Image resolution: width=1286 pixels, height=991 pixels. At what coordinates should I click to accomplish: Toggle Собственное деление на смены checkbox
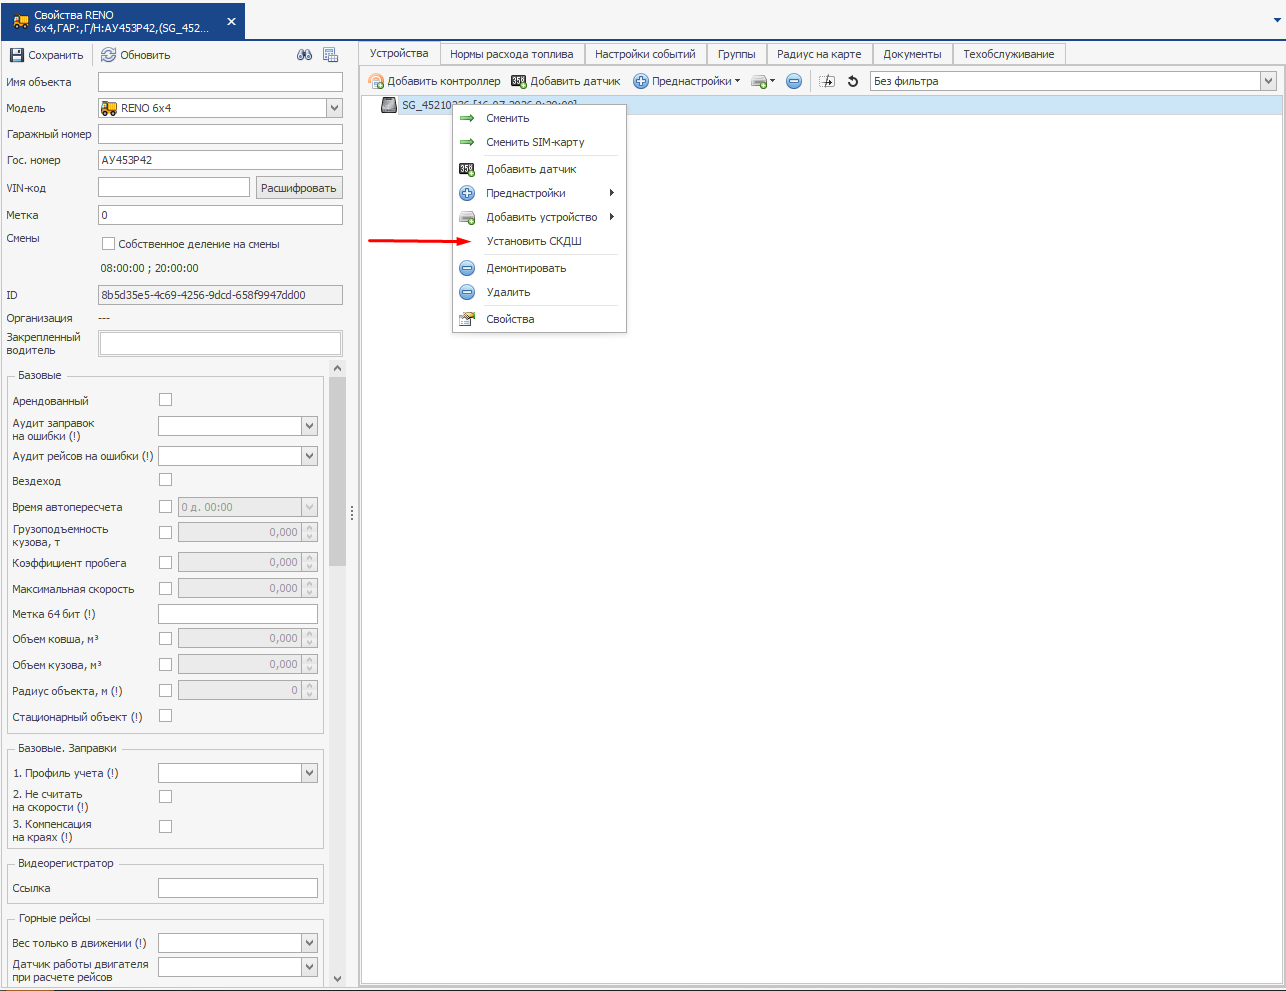coord(108,244)
